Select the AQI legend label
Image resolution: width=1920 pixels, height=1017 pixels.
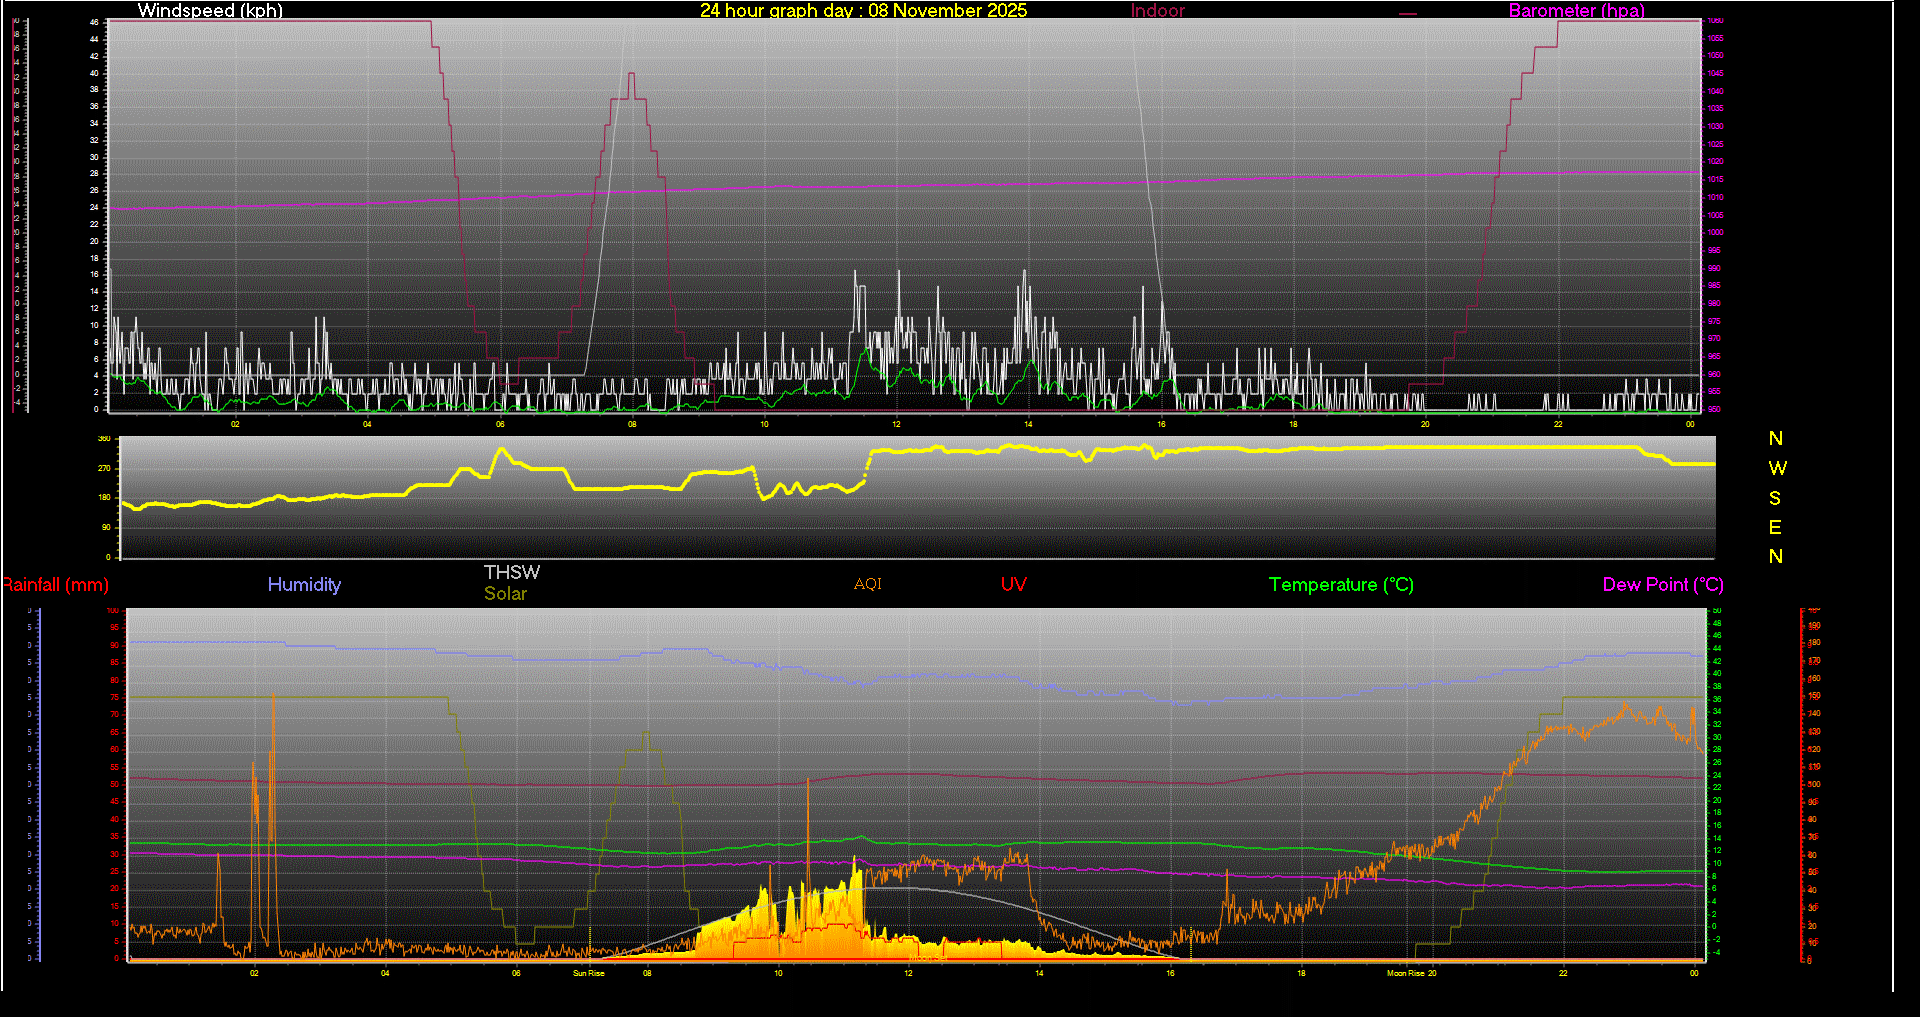click(x=868, y=584)
